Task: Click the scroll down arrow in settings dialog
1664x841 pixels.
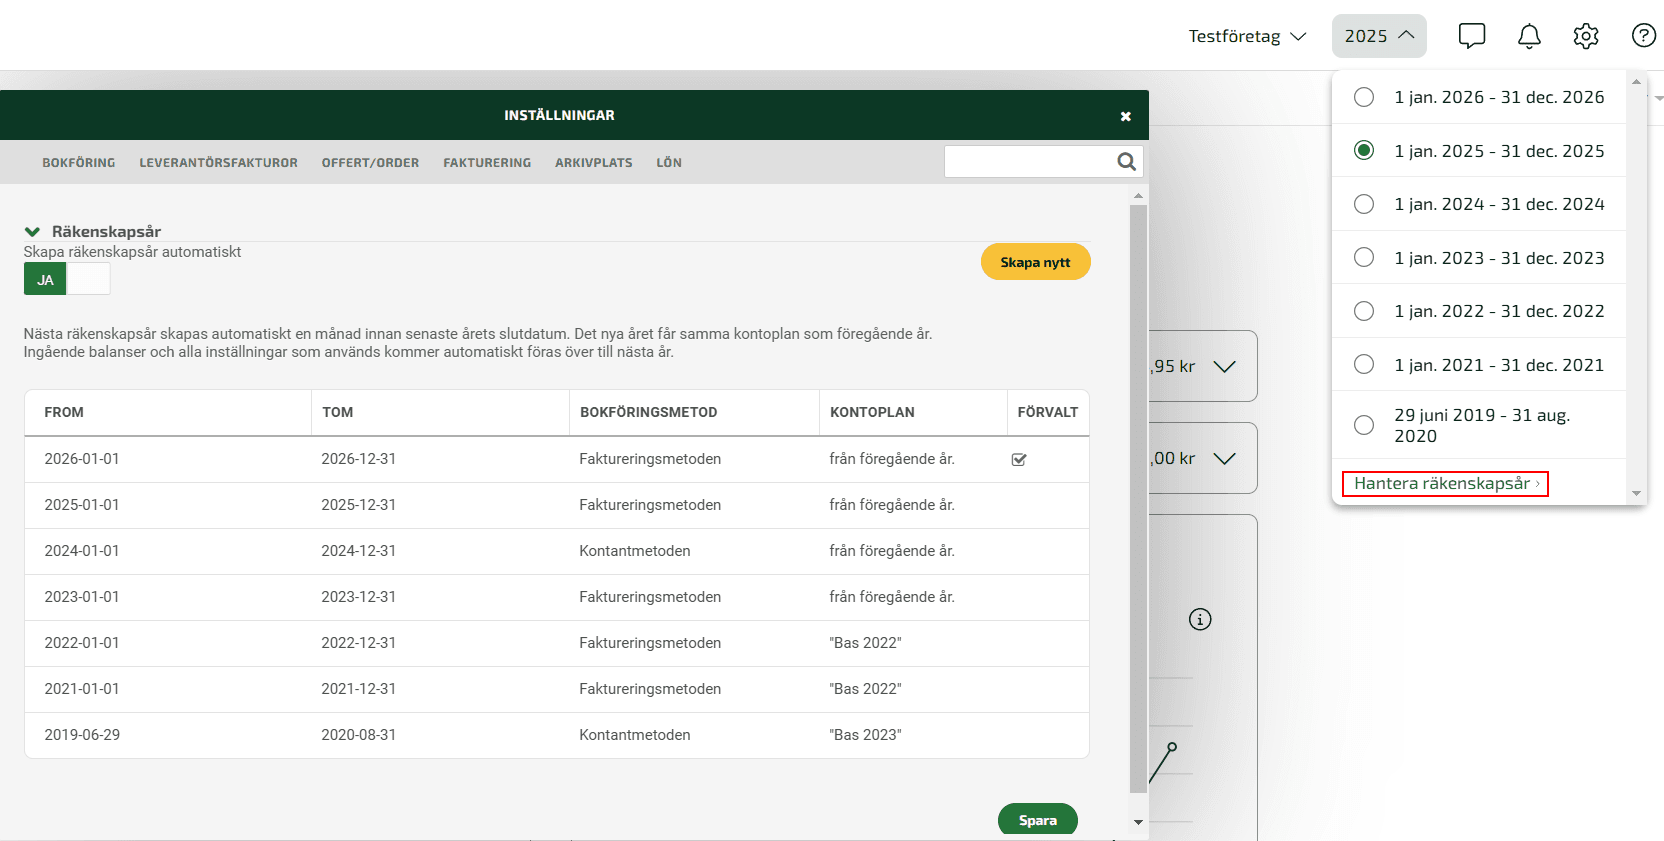Action: pyautogui.click(x=1138, y=822)
